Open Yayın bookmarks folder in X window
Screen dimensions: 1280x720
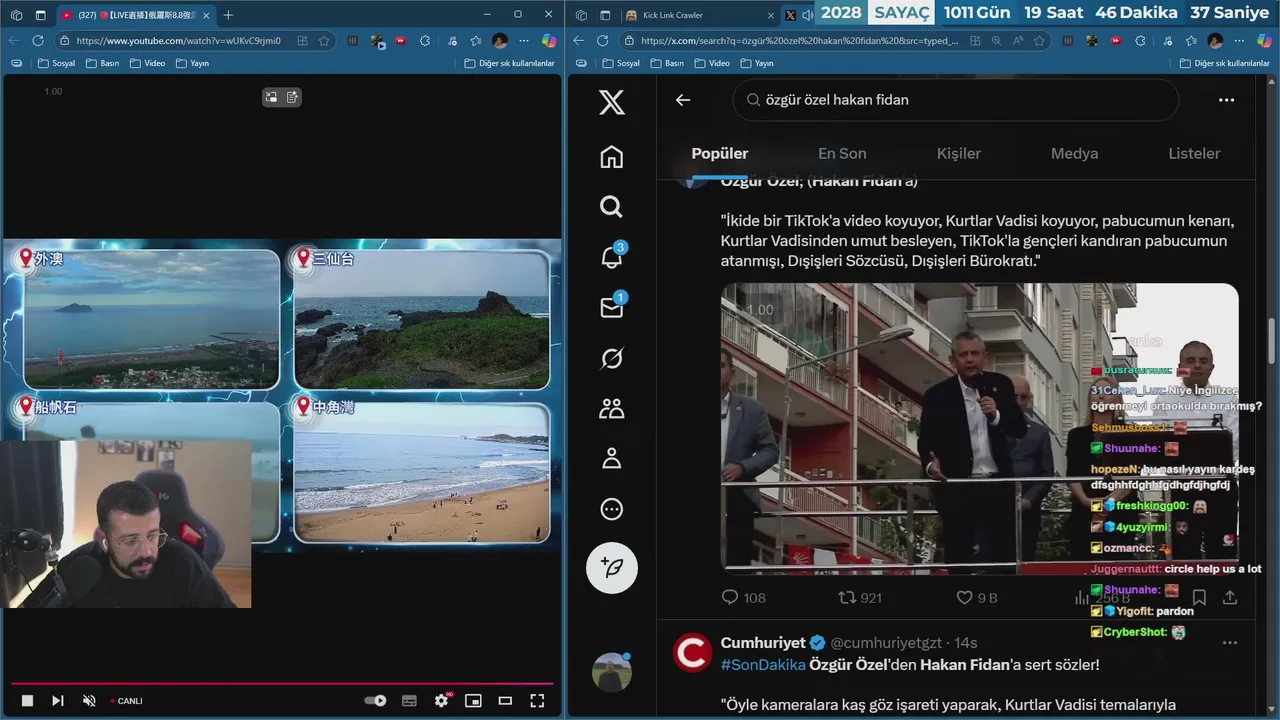[x=757, y=63]
